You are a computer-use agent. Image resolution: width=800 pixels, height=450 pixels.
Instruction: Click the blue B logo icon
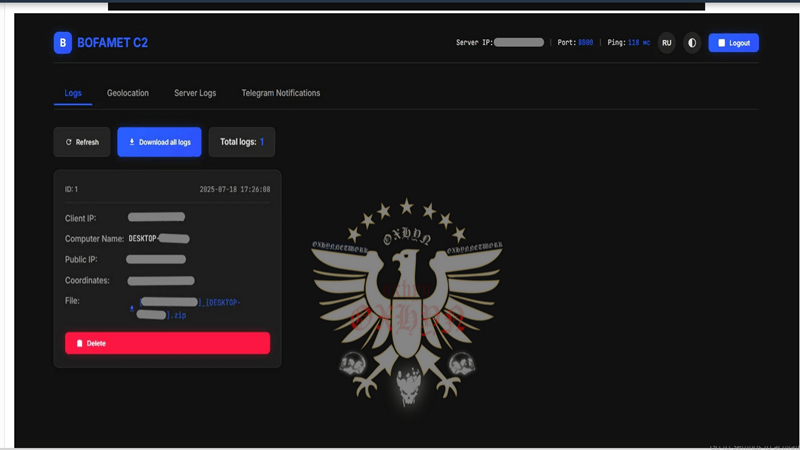click(63, 42)
